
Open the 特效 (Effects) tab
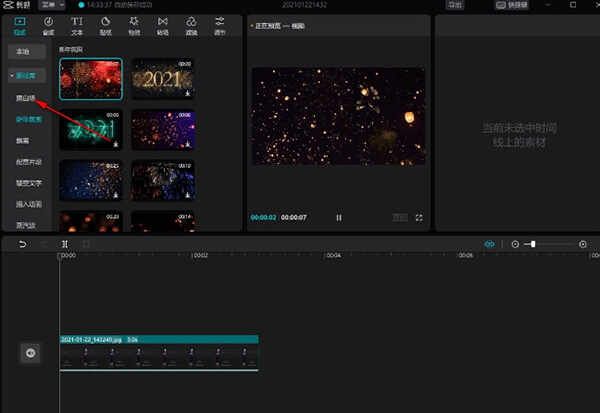(x=134, y=26)
